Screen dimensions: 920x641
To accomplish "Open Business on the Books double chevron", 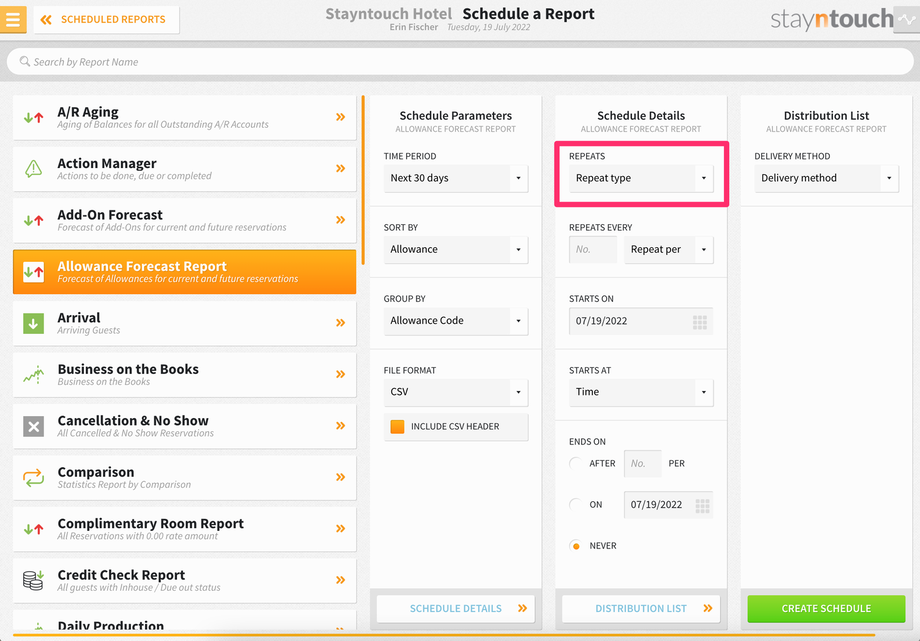I will (x=340, y=374).
